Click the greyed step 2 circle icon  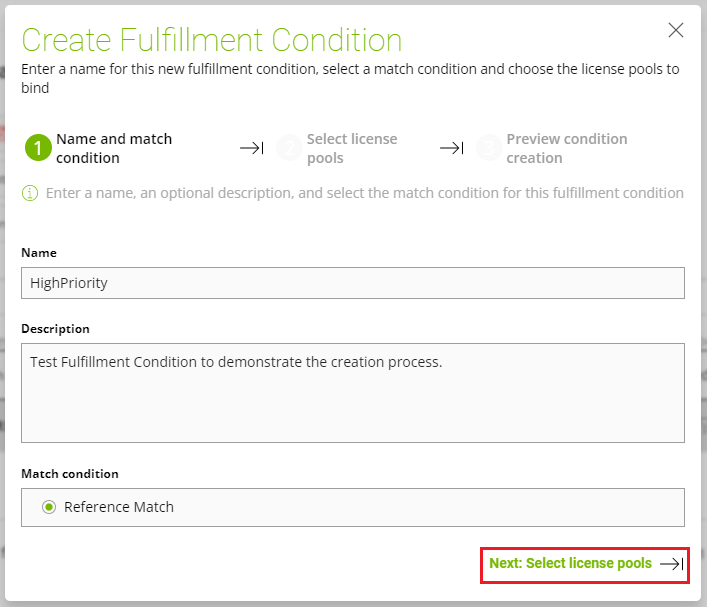pyautogui.click(x=289, y=149)
